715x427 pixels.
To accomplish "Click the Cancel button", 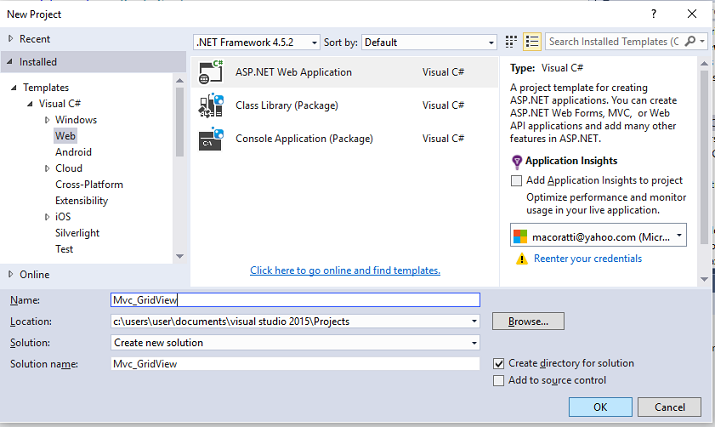I will [669, 407].
